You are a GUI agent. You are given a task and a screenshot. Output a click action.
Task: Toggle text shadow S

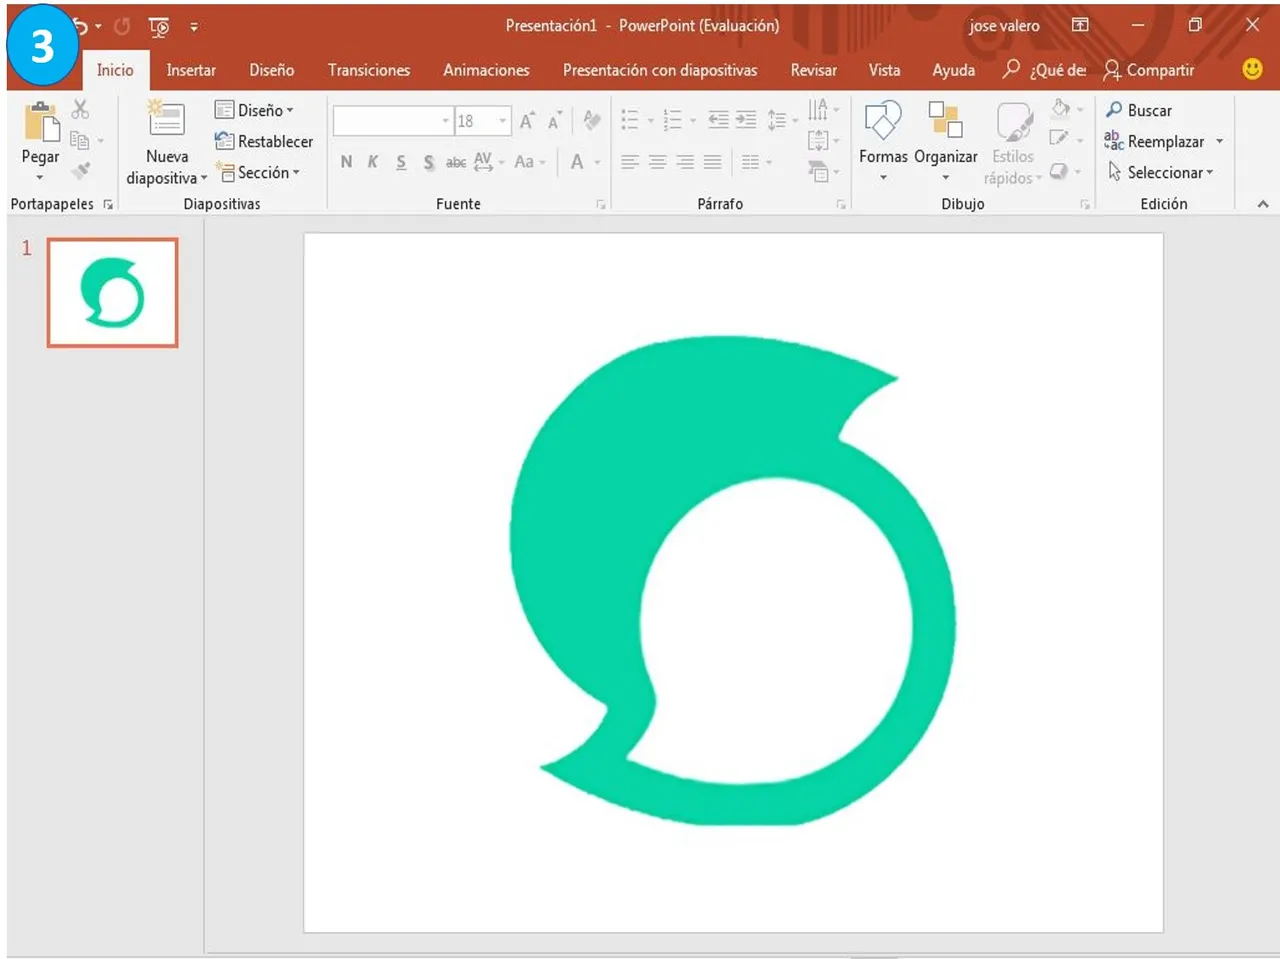[x=428, y=162]
